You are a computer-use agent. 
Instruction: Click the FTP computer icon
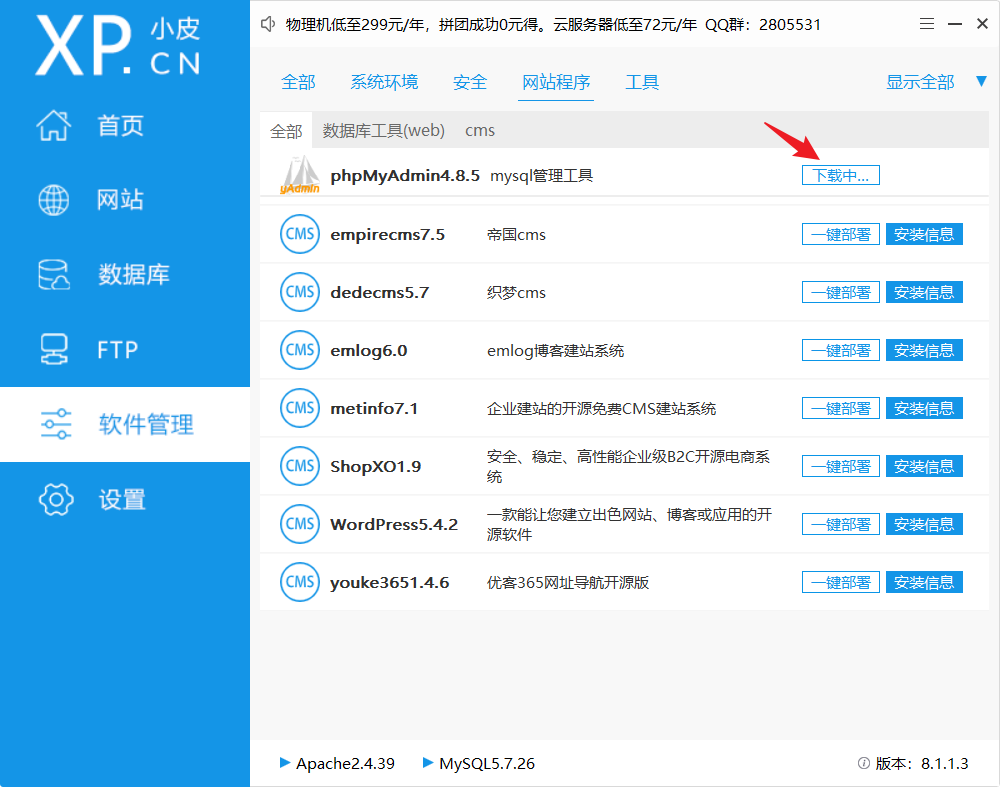click(x=53, y=349)
